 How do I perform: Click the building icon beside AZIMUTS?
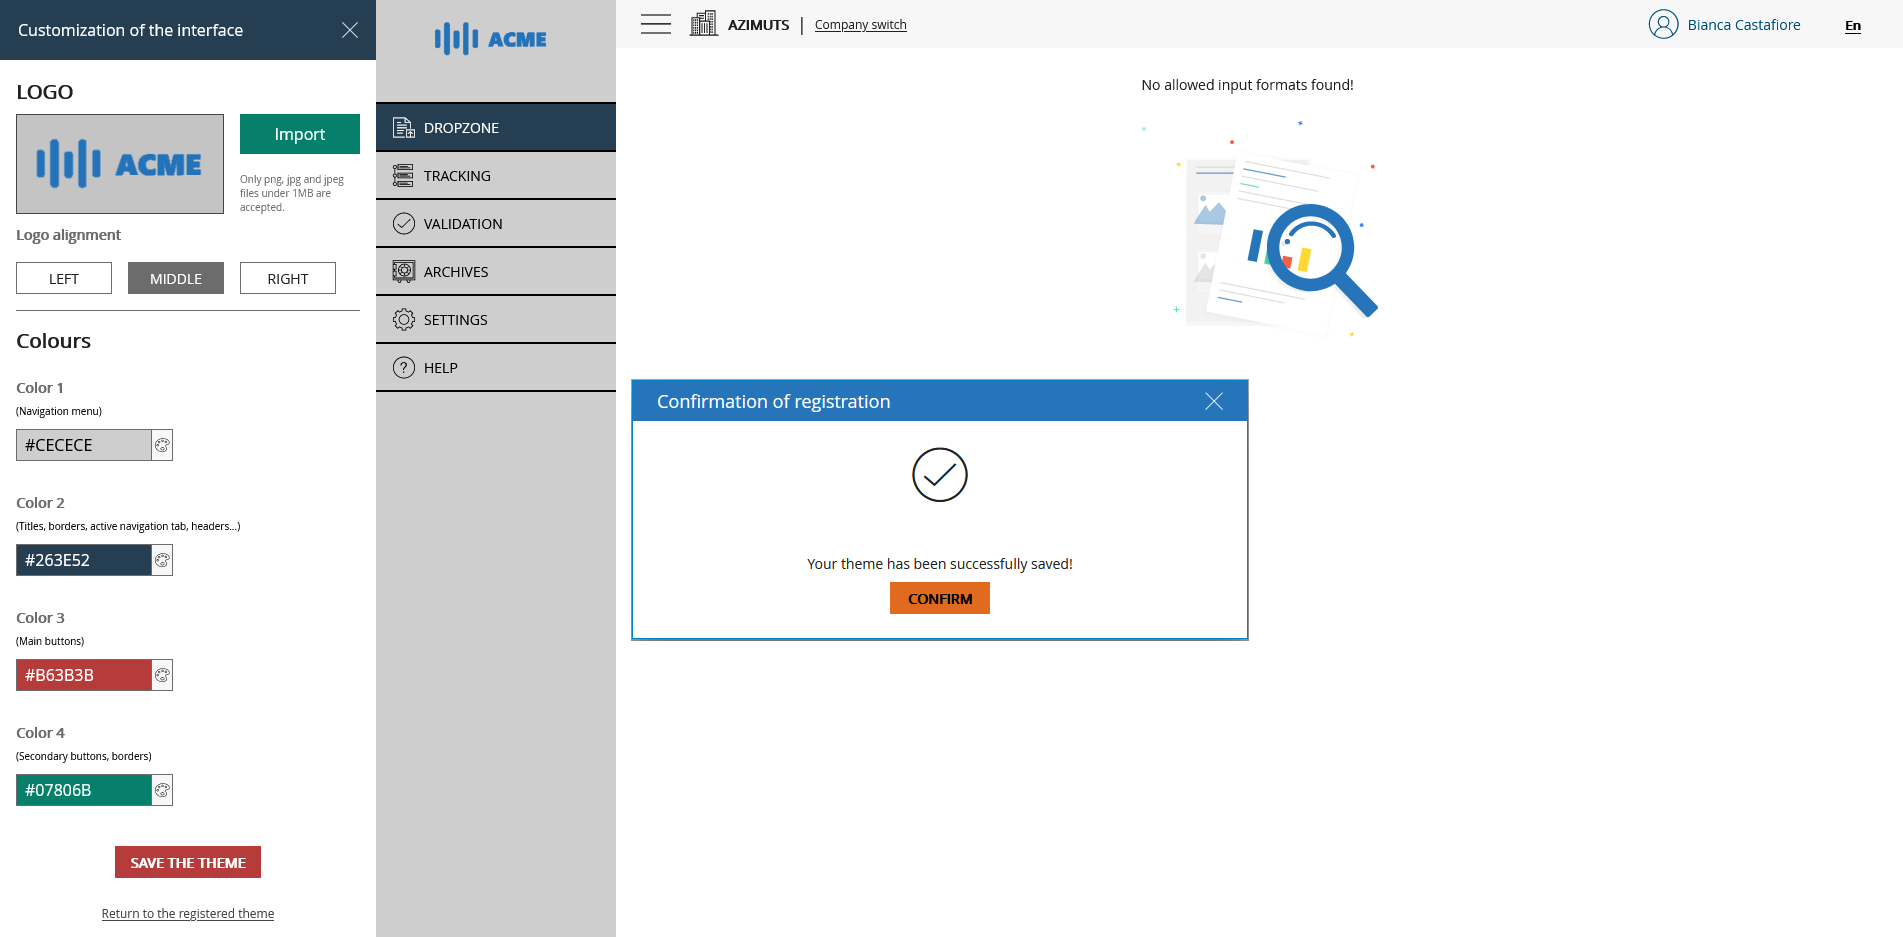point(704,23)
